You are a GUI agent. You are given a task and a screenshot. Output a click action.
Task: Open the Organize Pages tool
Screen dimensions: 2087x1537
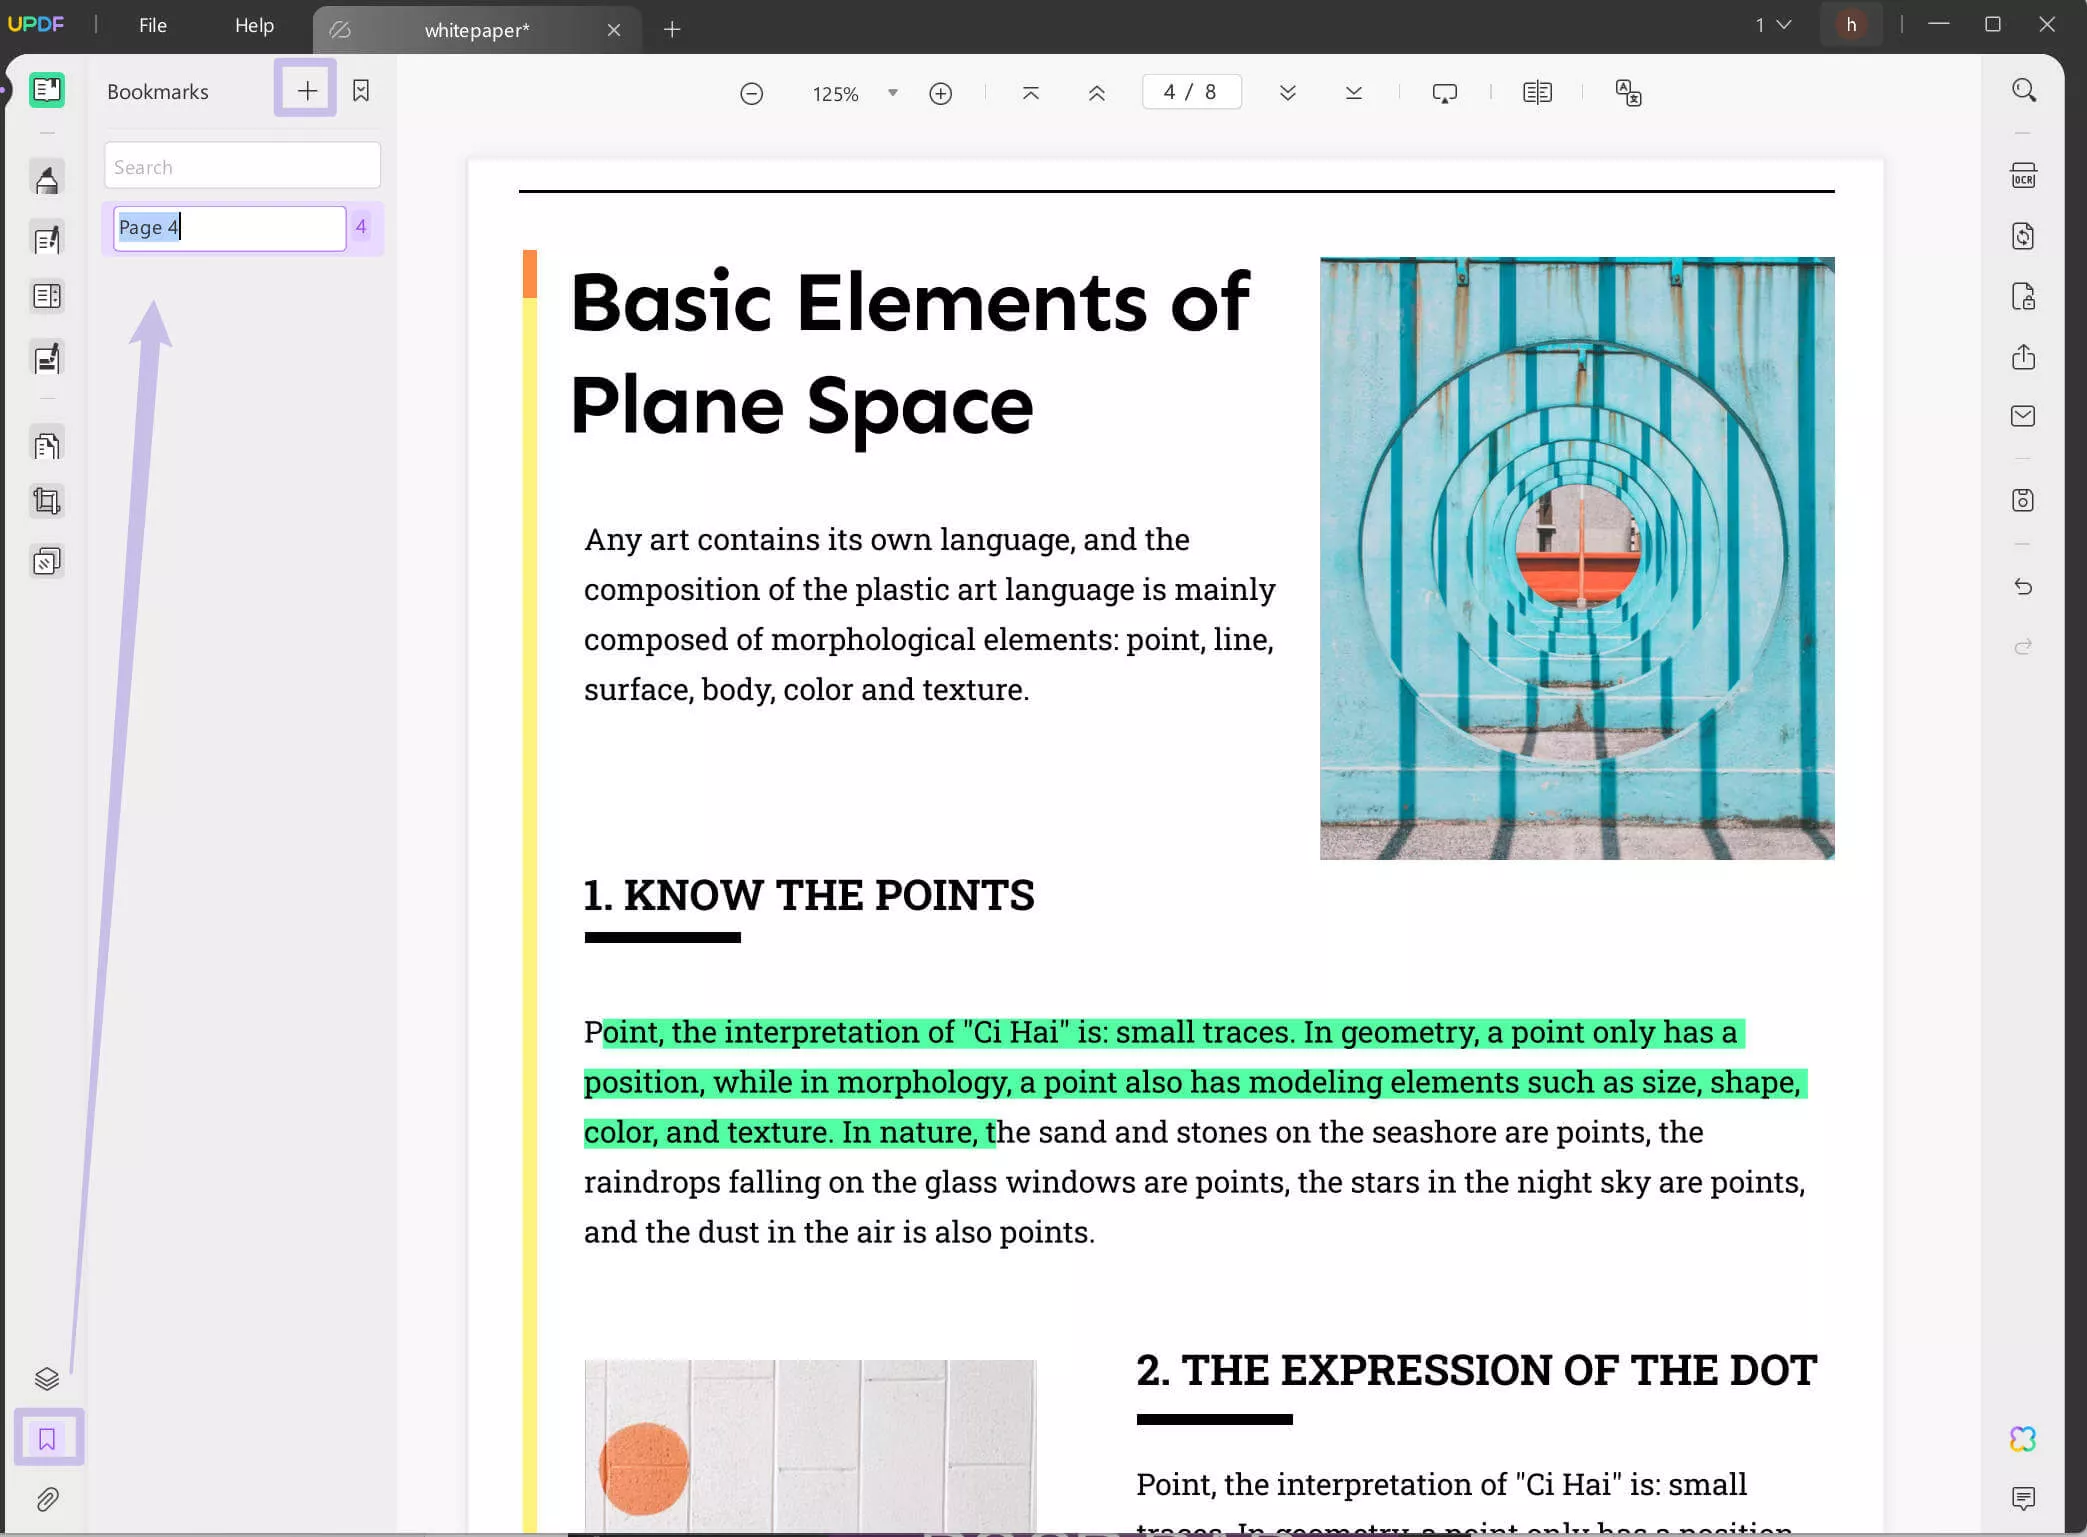point(46,296)
